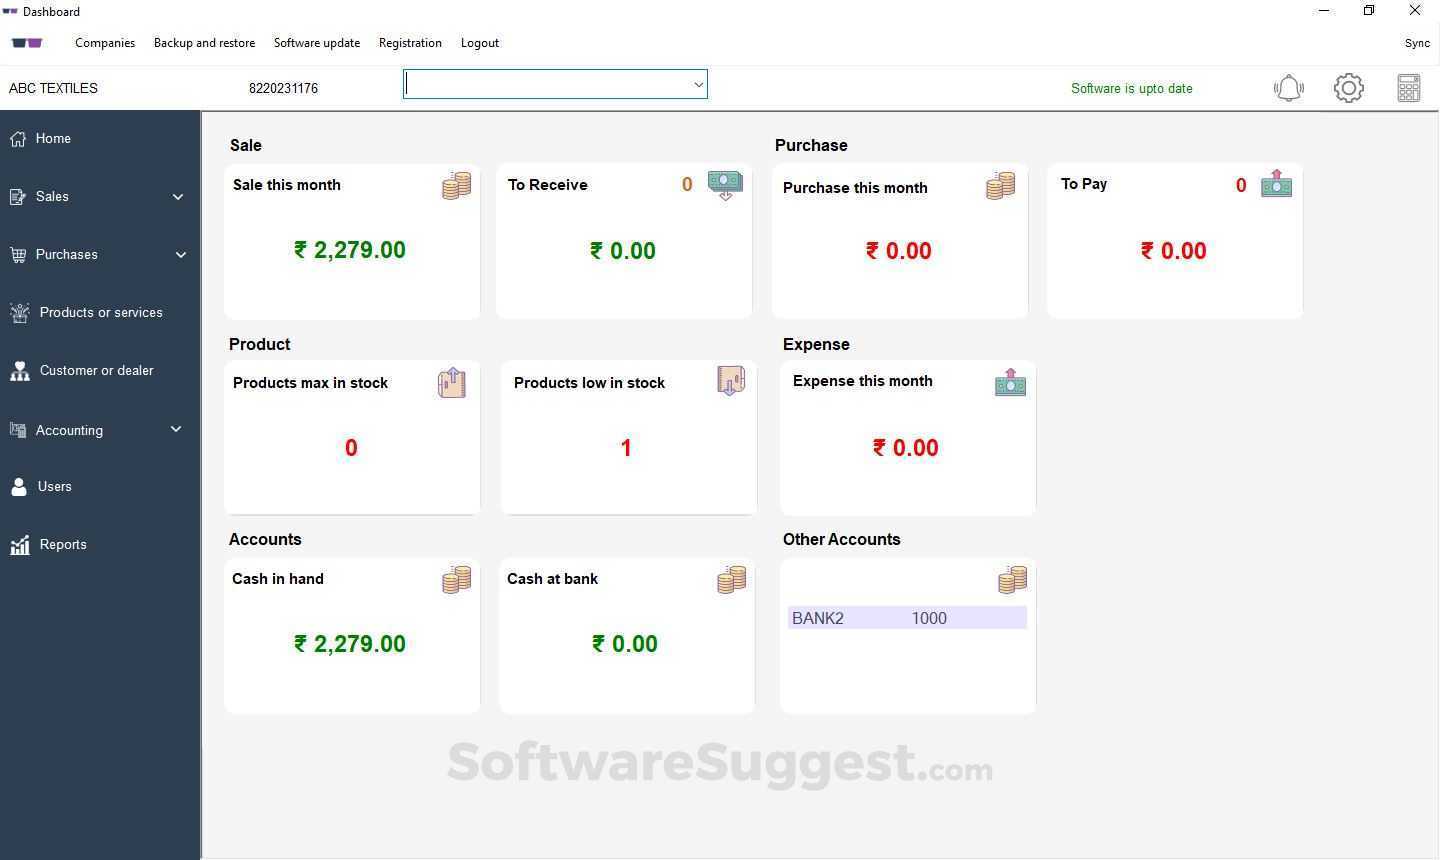Select Products or services in the sidebar
The width and height of the screenshot is (1440, 860).
click(101, 312)
